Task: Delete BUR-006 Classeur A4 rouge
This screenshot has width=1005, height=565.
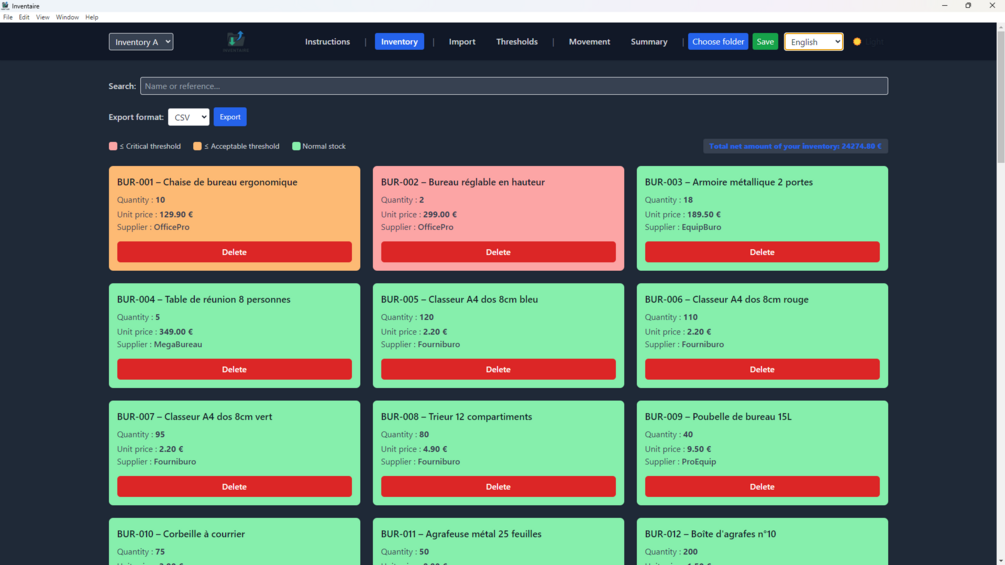Action: (x=762, y=369)
